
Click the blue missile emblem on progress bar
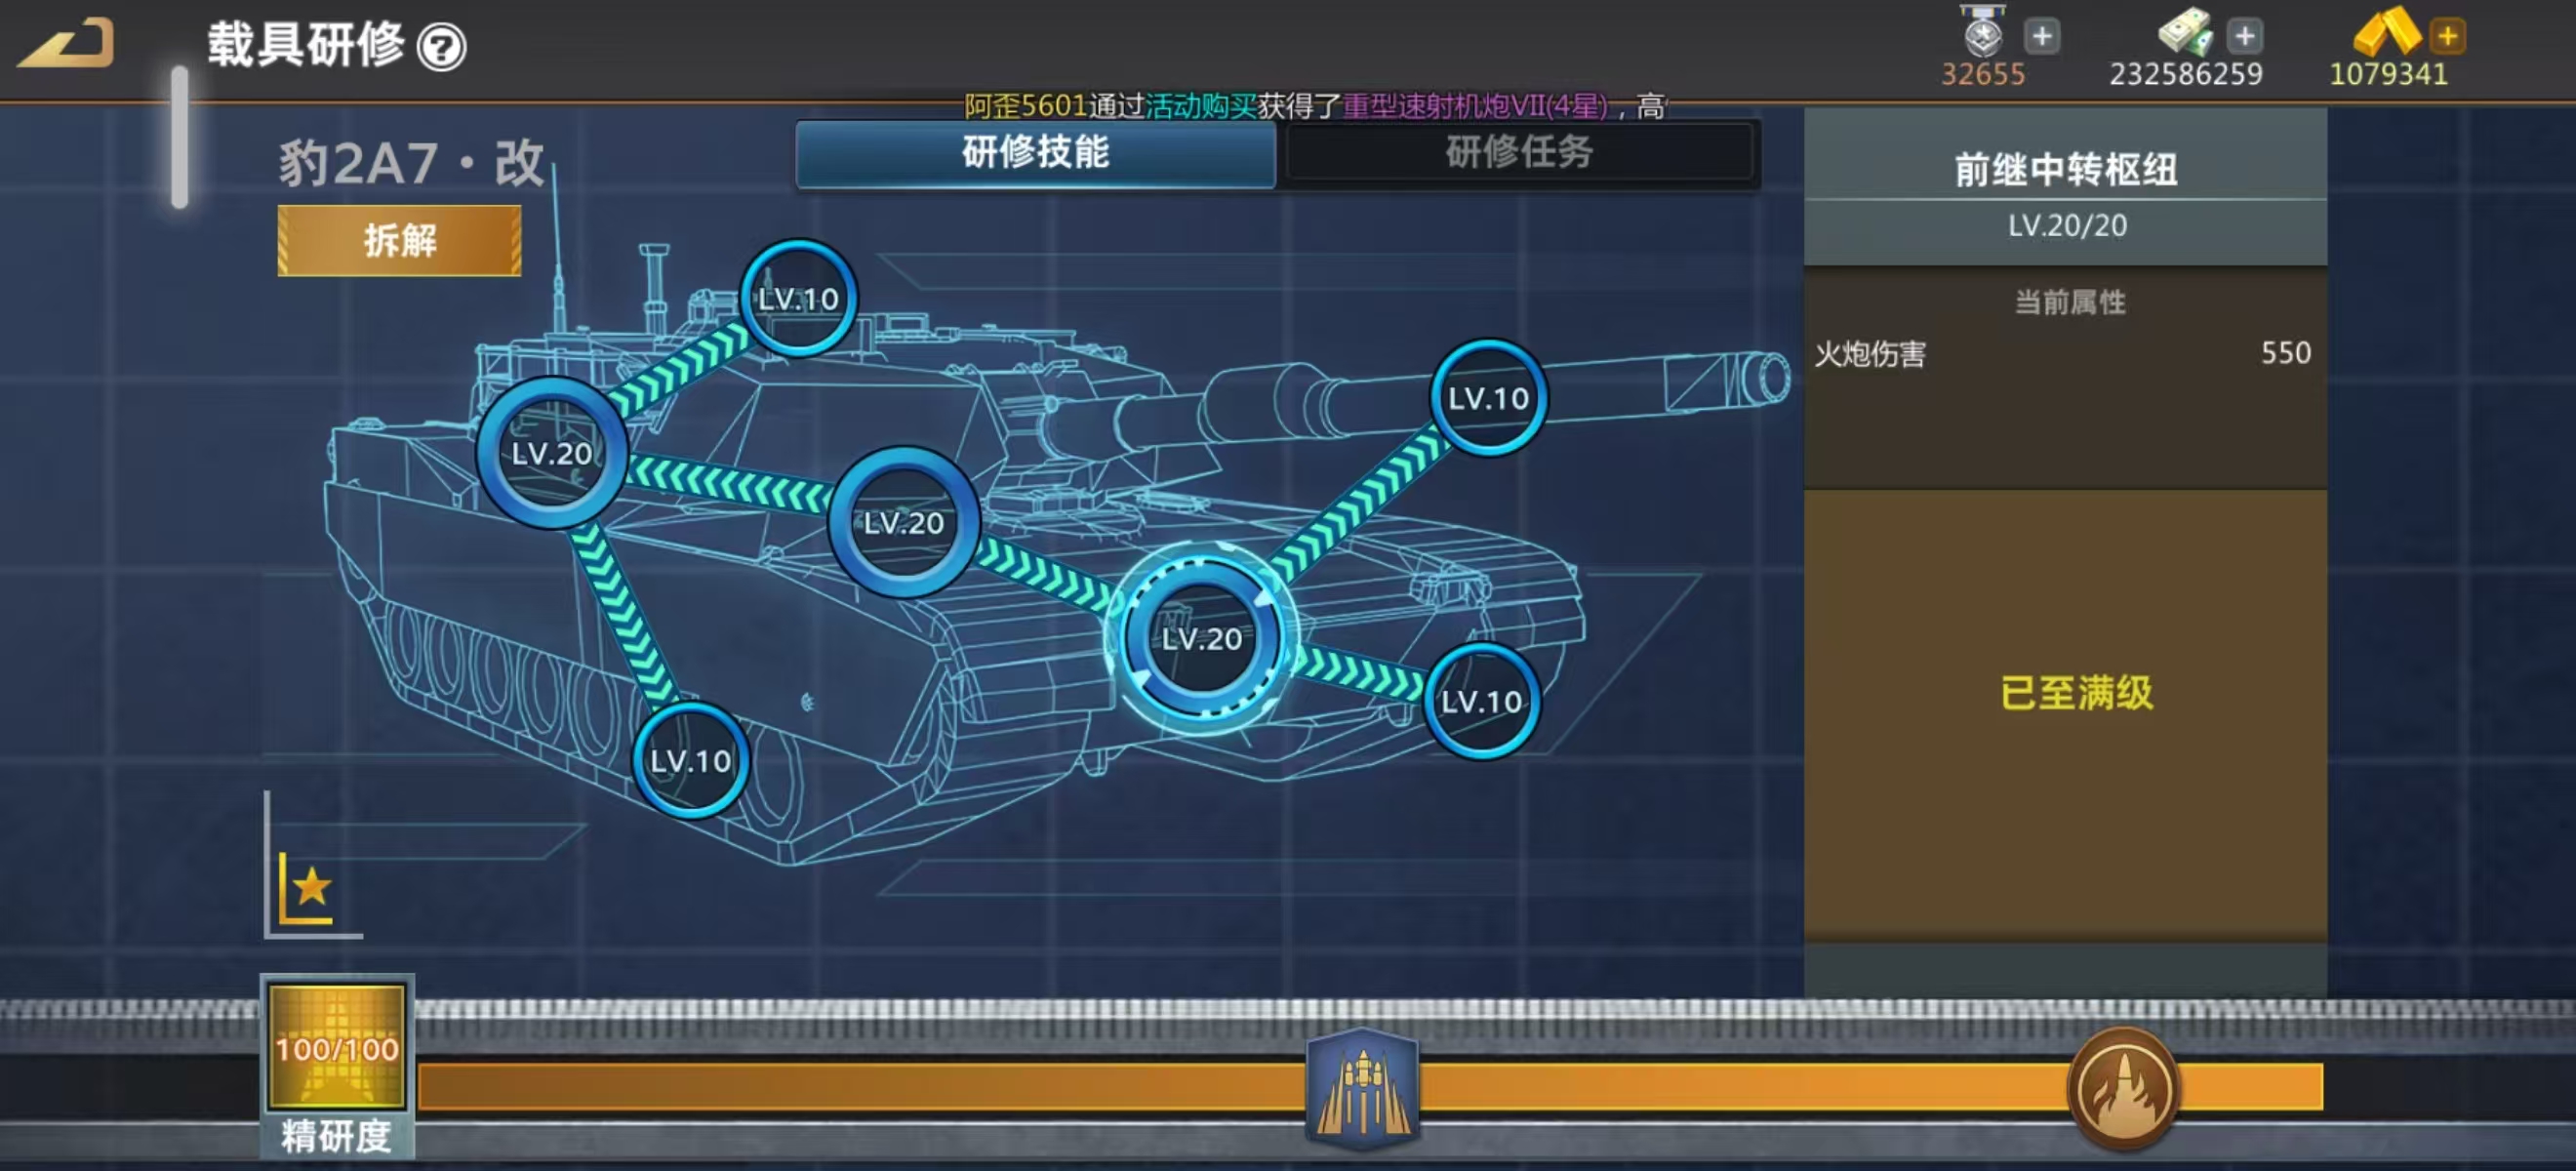(x=1361, y=1087)
